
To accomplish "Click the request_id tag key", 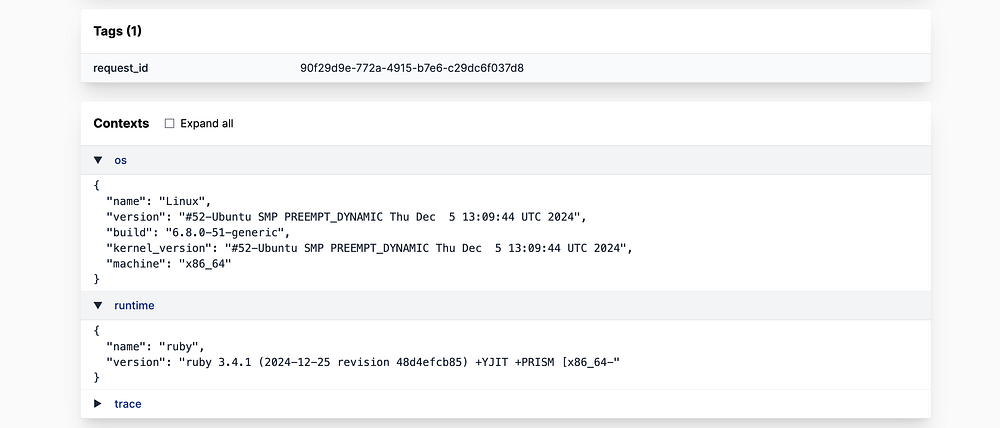I will [121, 68].
